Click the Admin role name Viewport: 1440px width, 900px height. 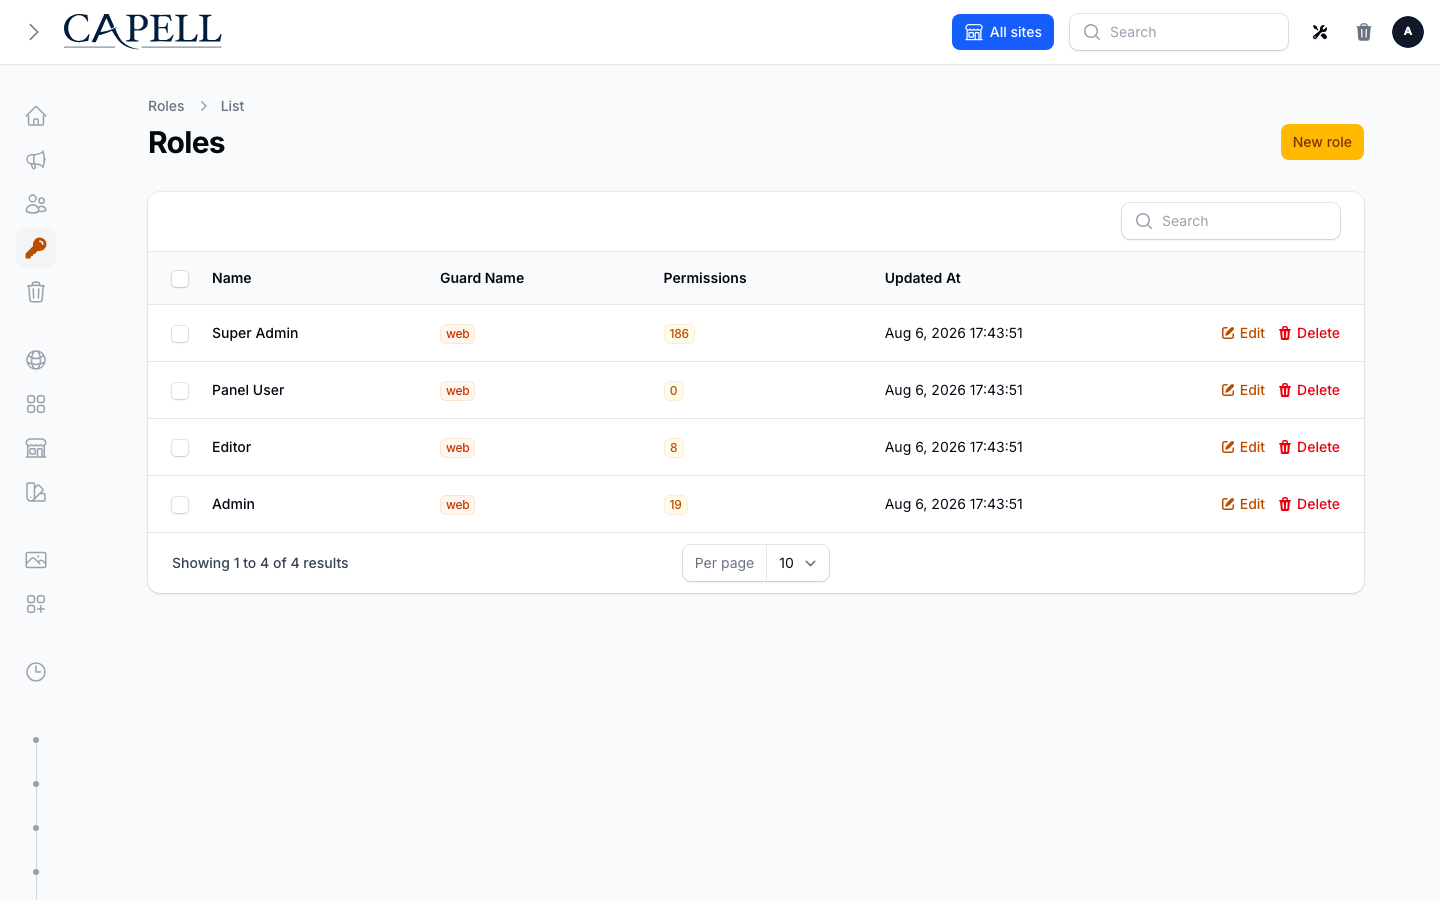(x=233, y=504)
